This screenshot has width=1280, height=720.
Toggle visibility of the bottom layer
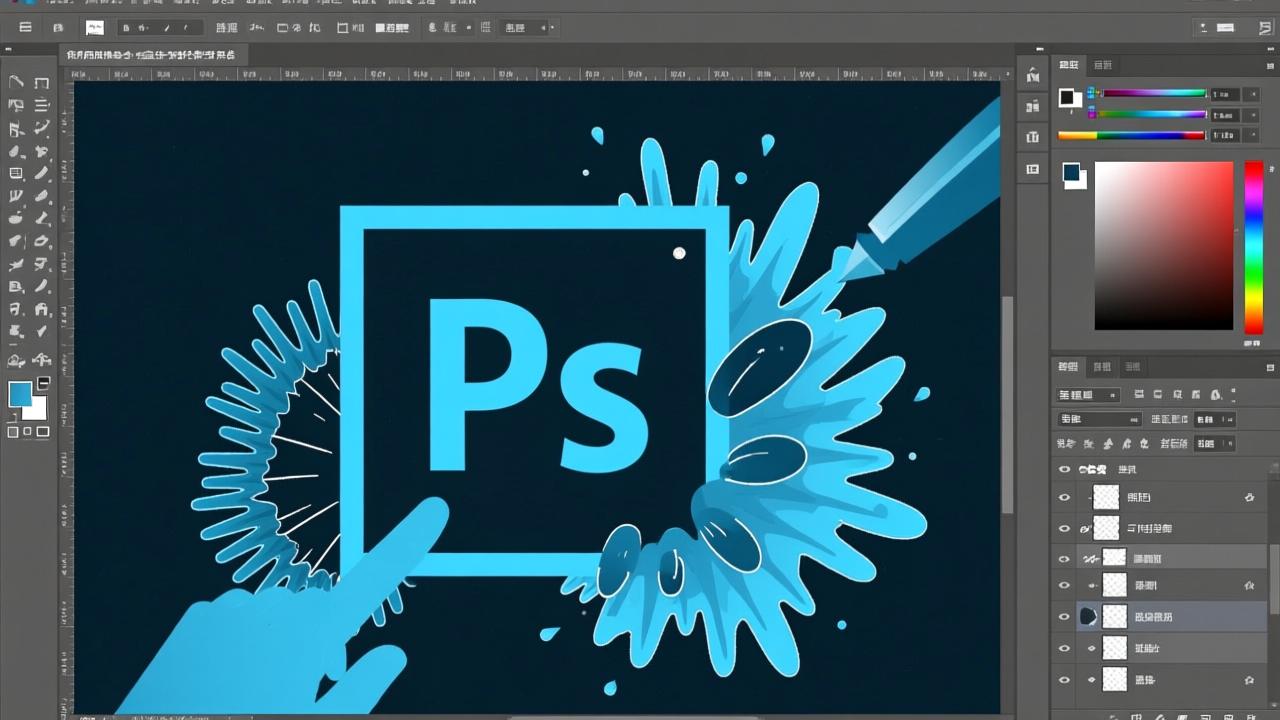pyautogui.click(x=1064, y=679)
